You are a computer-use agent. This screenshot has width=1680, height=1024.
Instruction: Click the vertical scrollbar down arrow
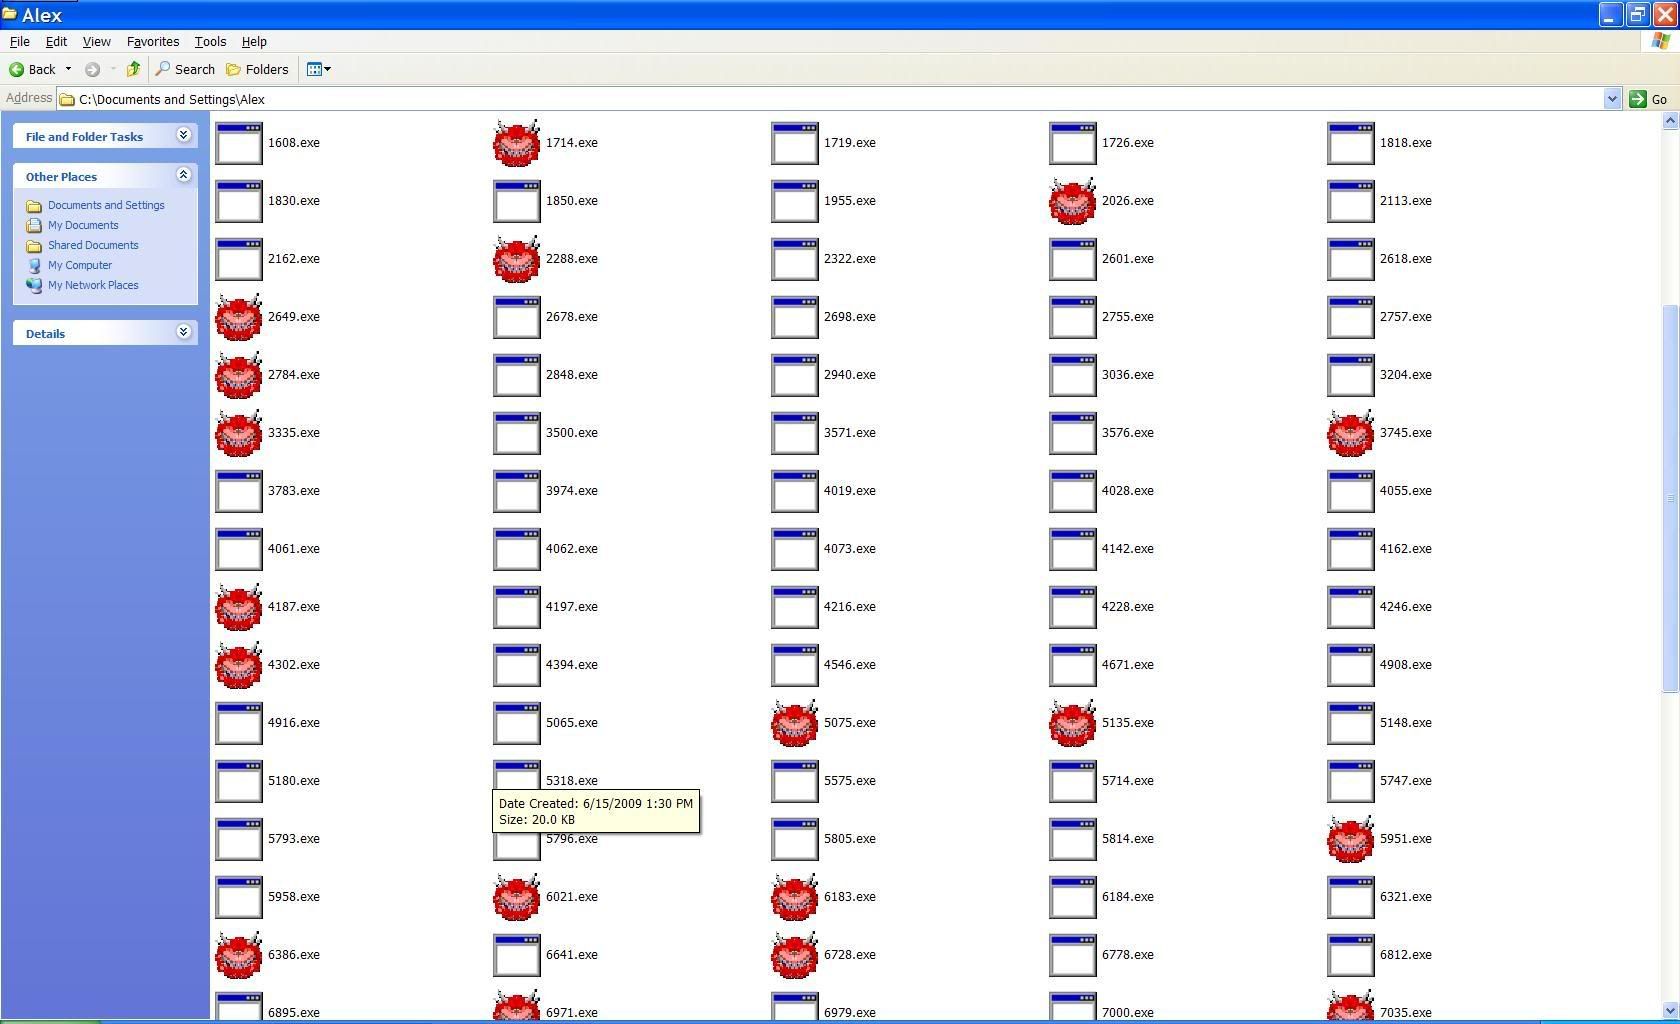click(x=1669, y=1010)
